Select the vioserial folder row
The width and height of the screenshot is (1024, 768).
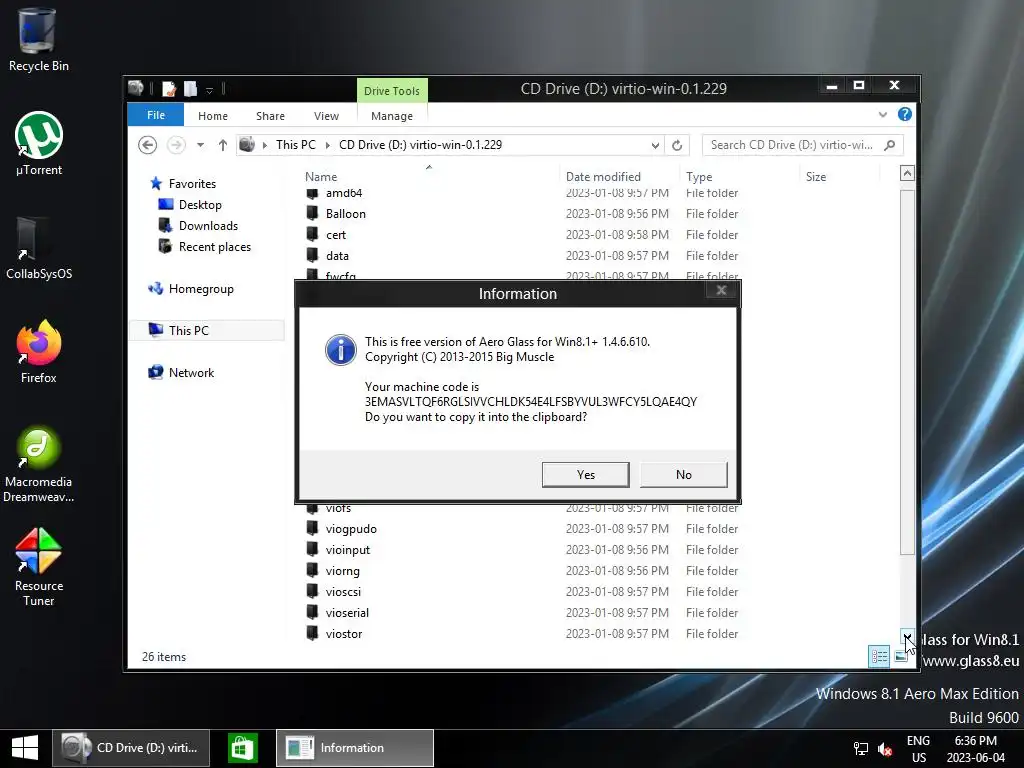[x=522, y=613]
